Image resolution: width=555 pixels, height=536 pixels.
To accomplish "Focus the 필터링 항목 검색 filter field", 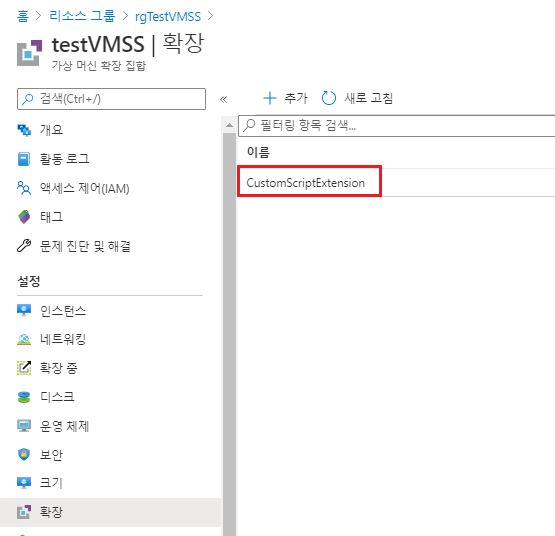I will point(396,125).
